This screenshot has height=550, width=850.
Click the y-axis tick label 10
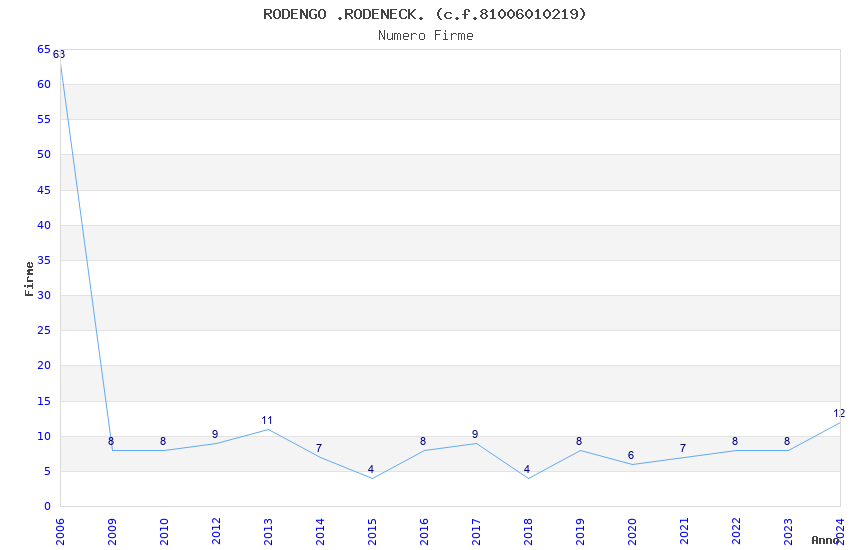(44, 437)
